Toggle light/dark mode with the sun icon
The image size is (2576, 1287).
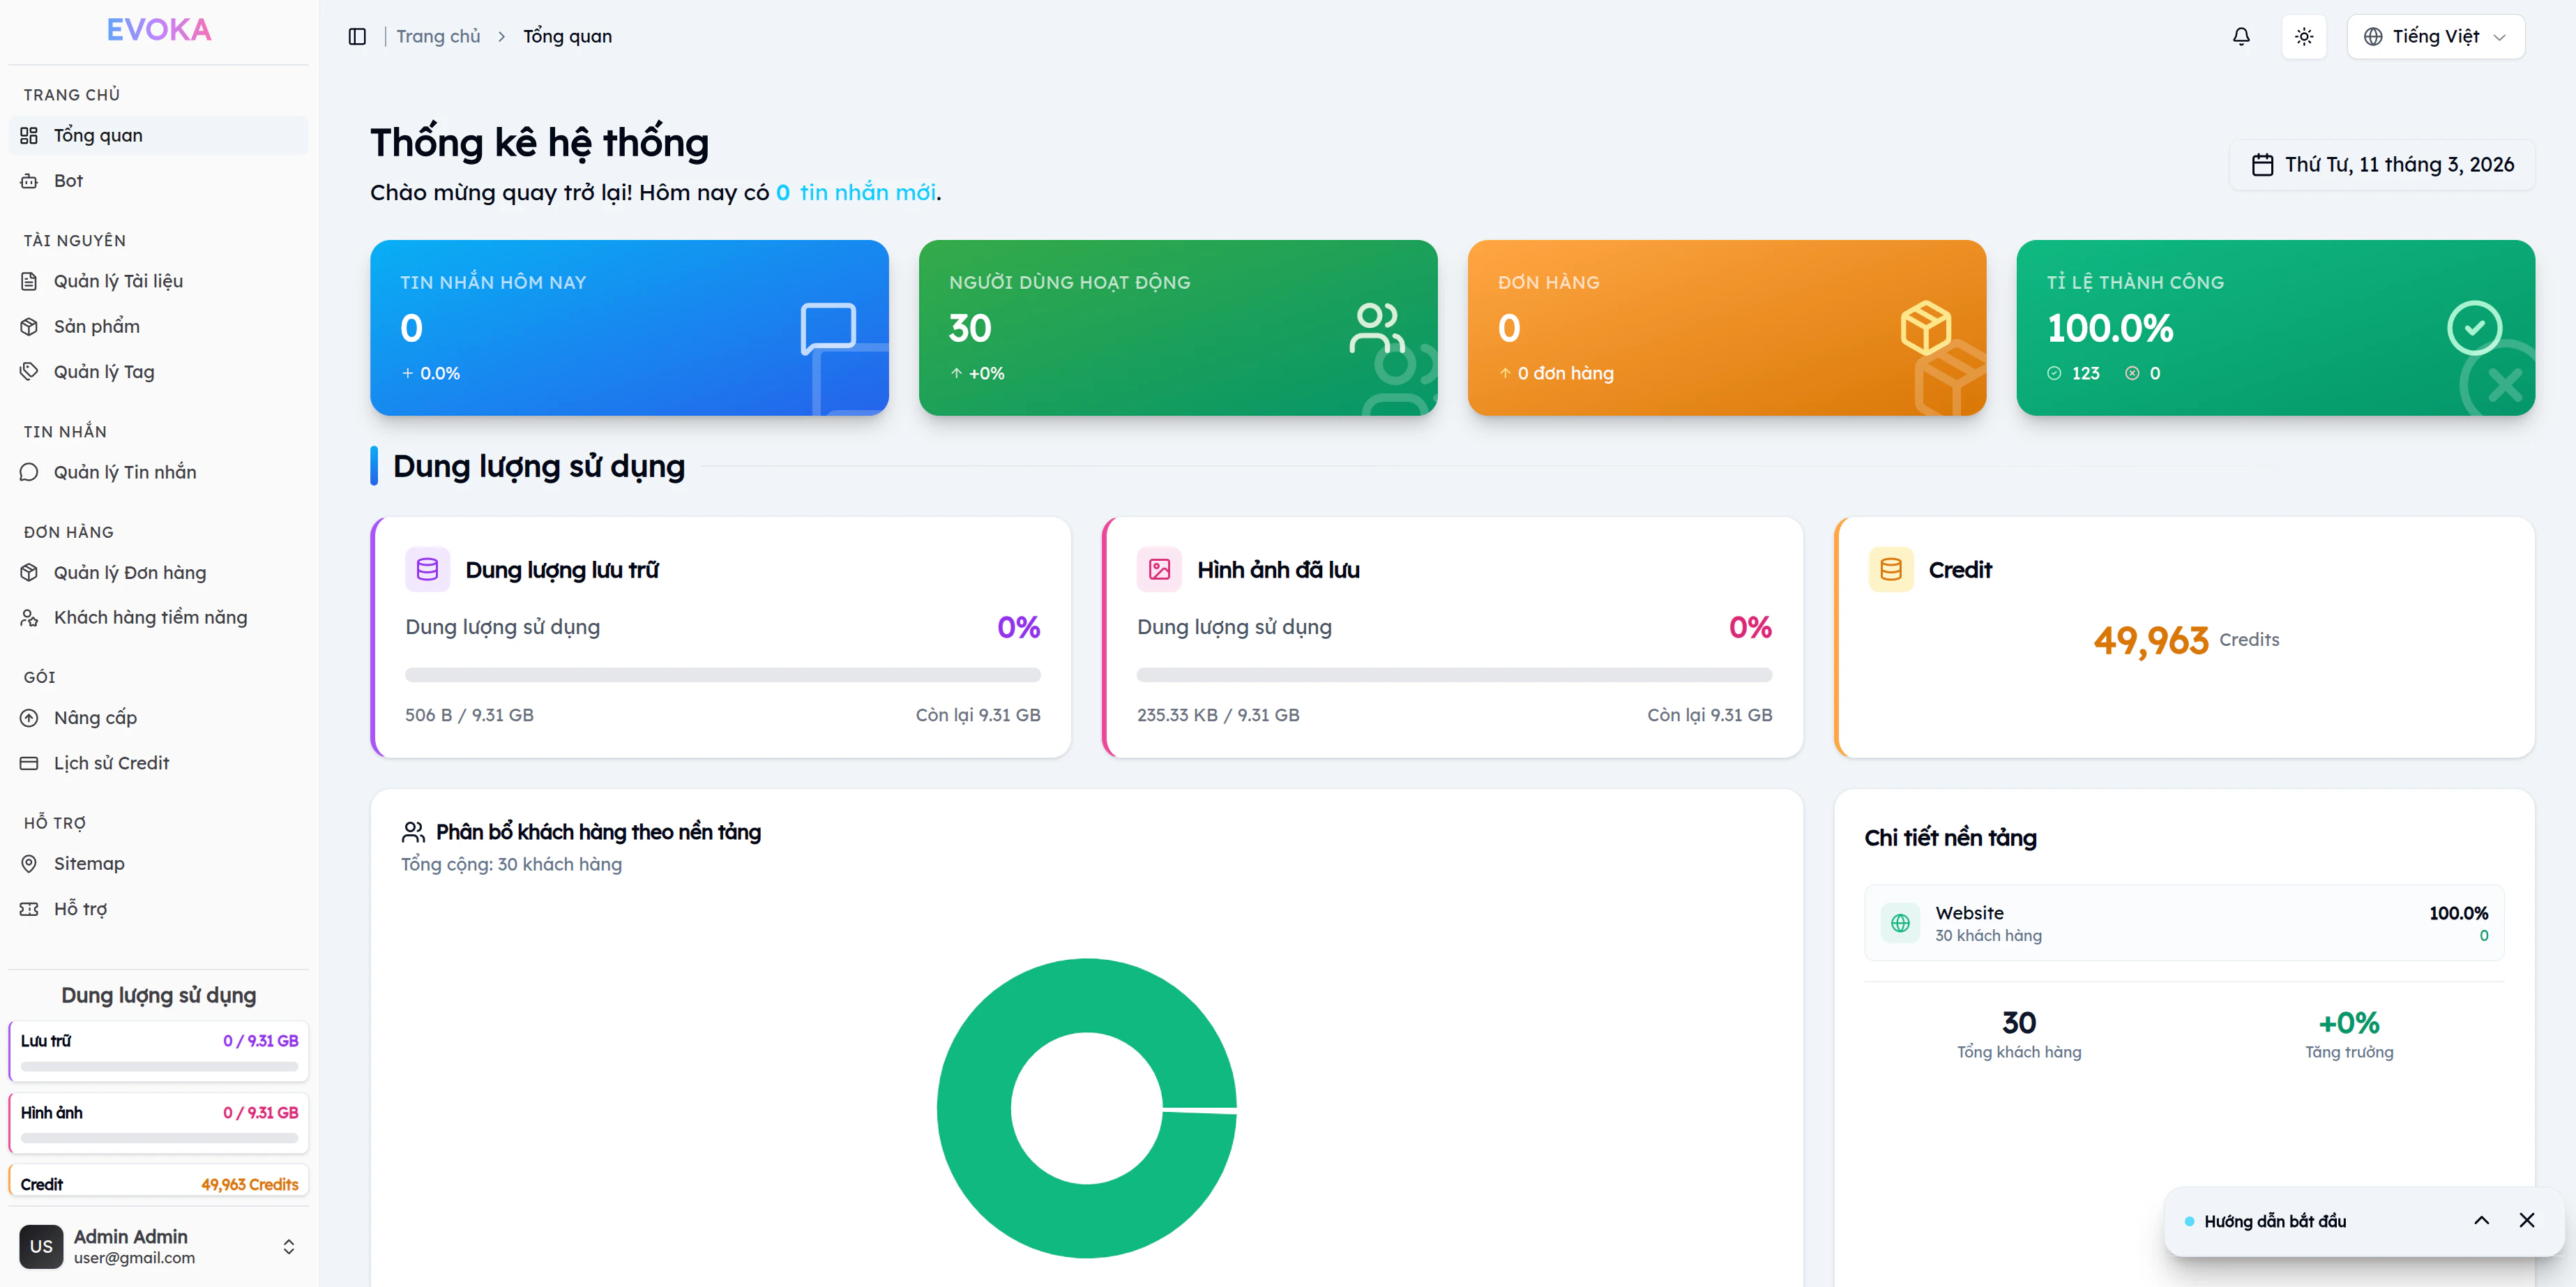pyautogui.click(x=2304, y=36)
